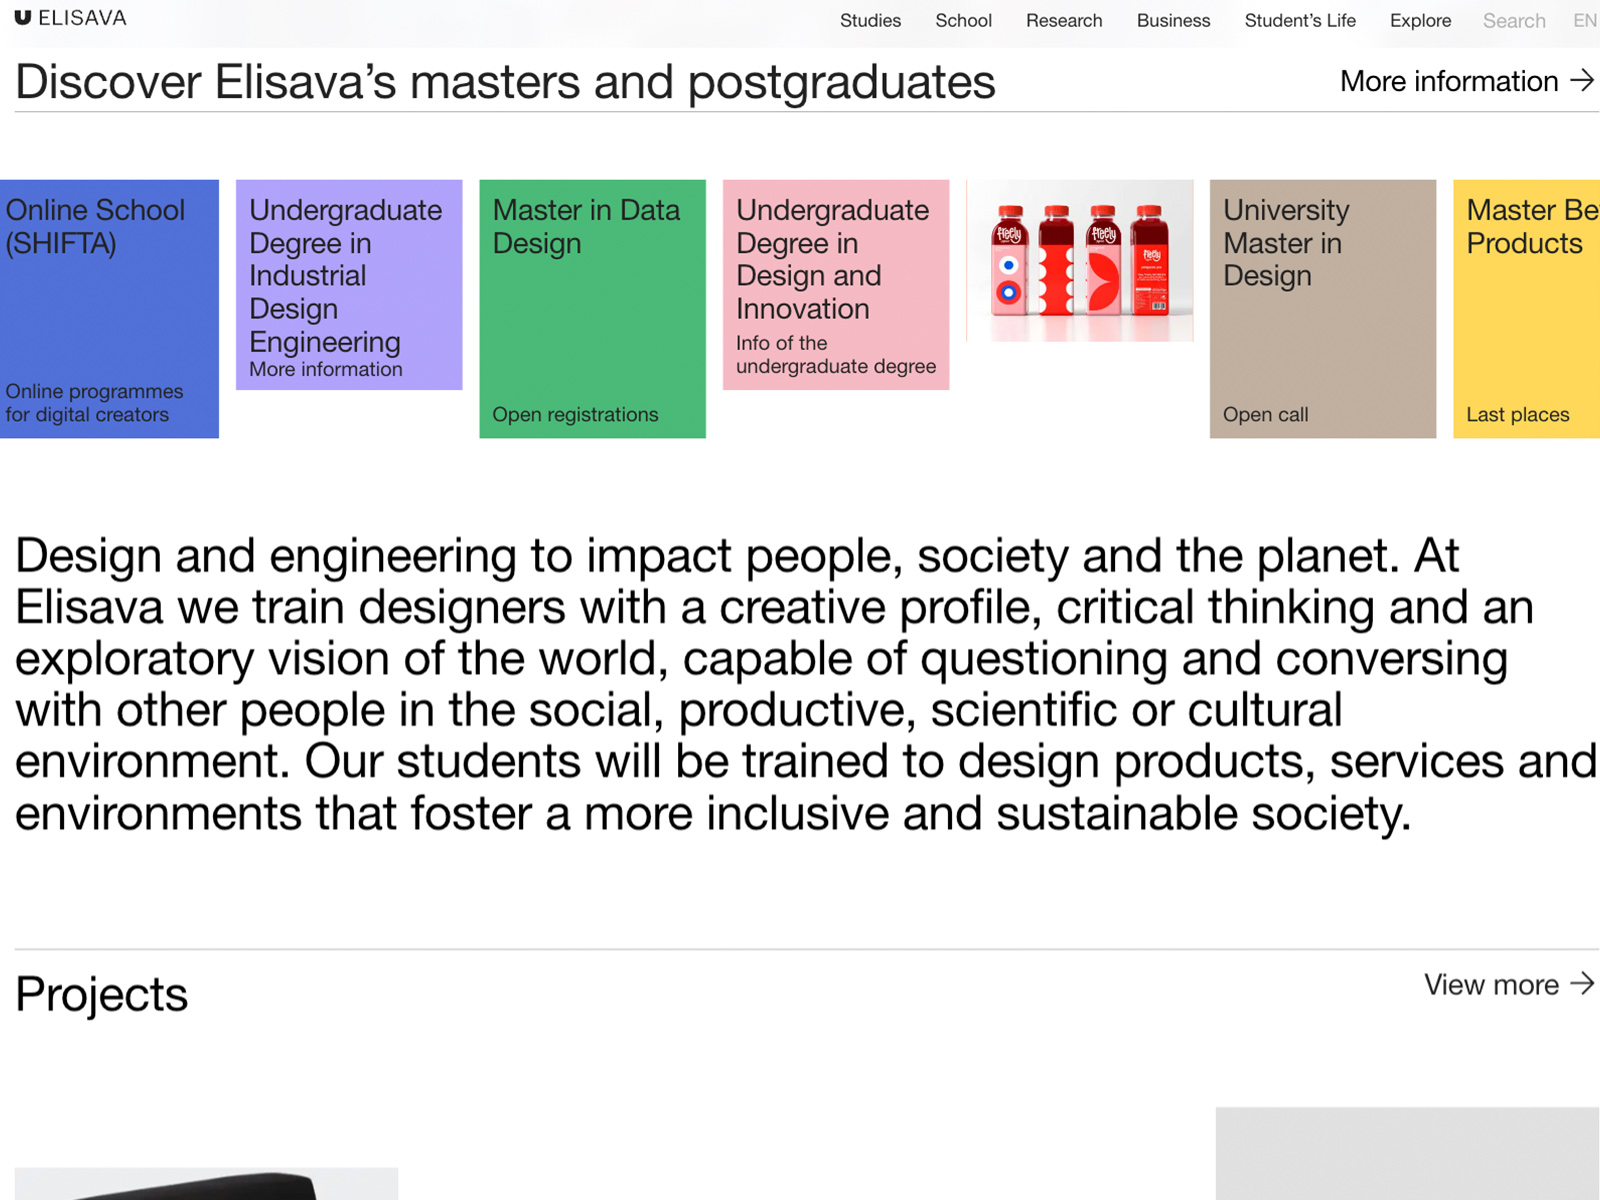The image size is (1600, 1200).
Task: Open Undergraduate Degree in Industrial Design Engineering
Action: (x=348, y=285)
